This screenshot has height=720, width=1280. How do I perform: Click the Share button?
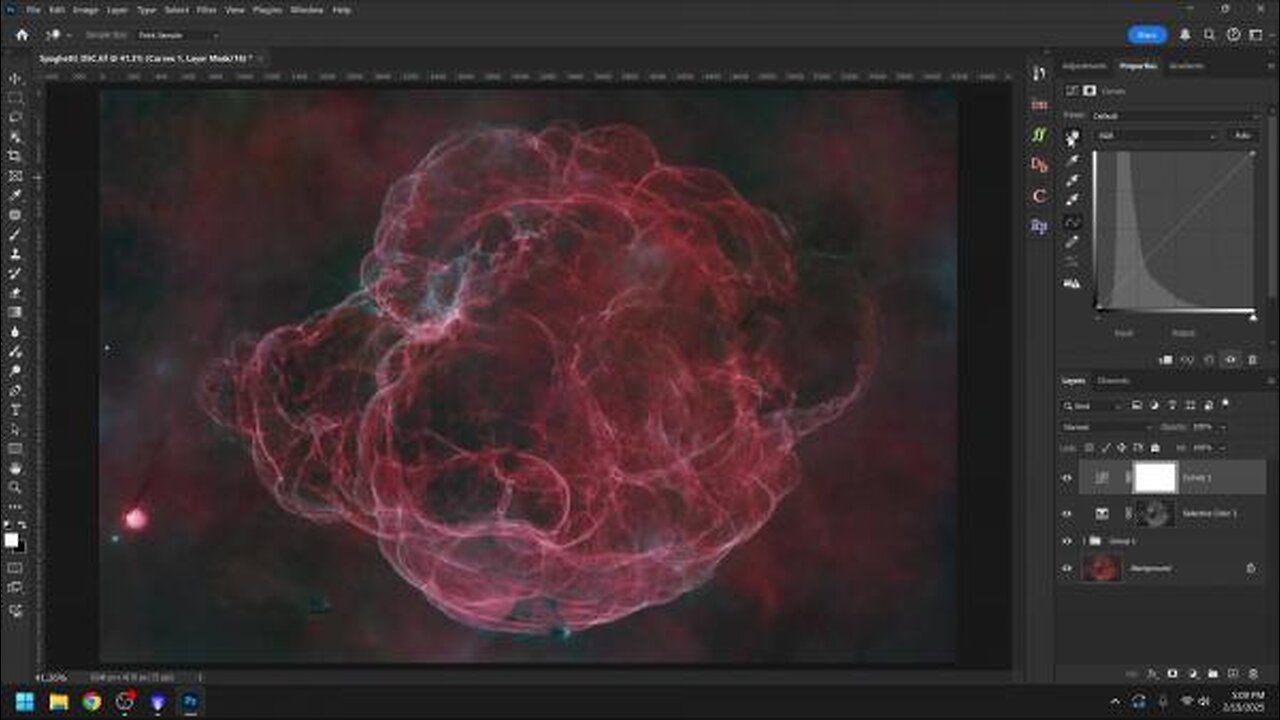pos(1147,35)
